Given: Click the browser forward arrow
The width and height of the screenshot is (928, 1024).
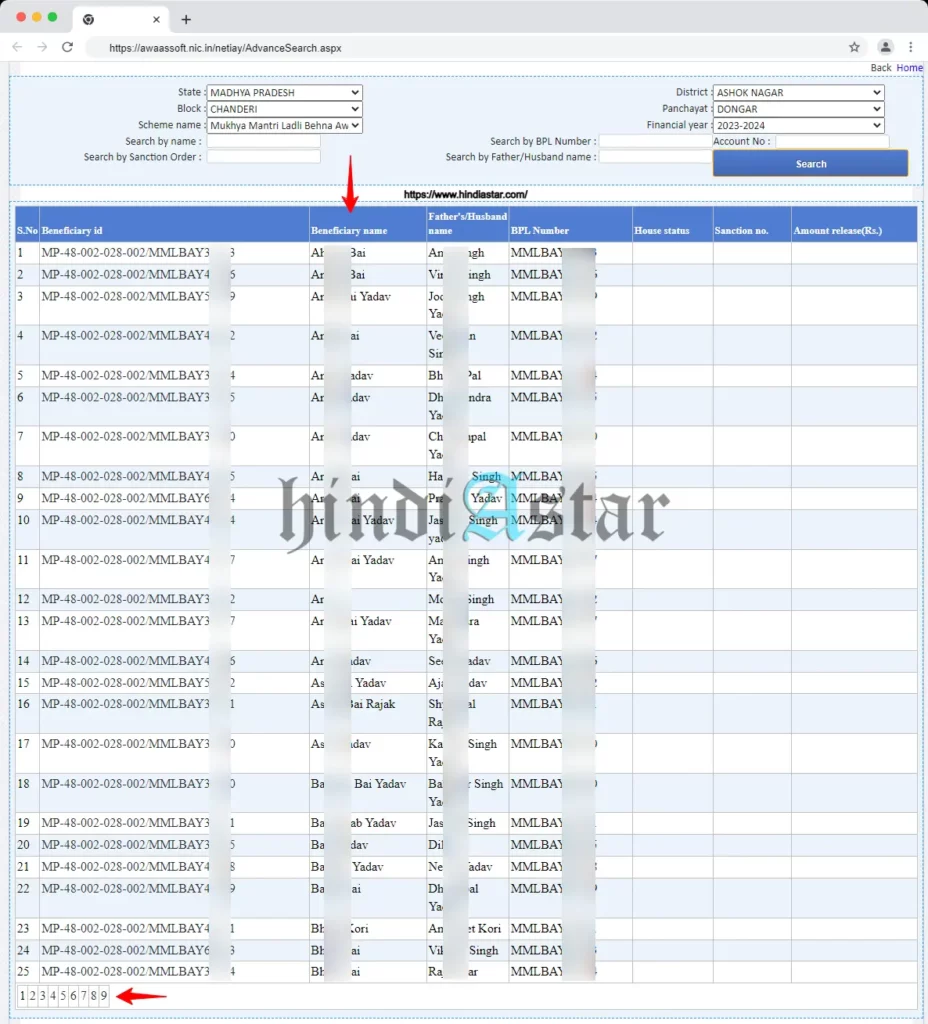Looking at the screenshot, I should [42, 47].
